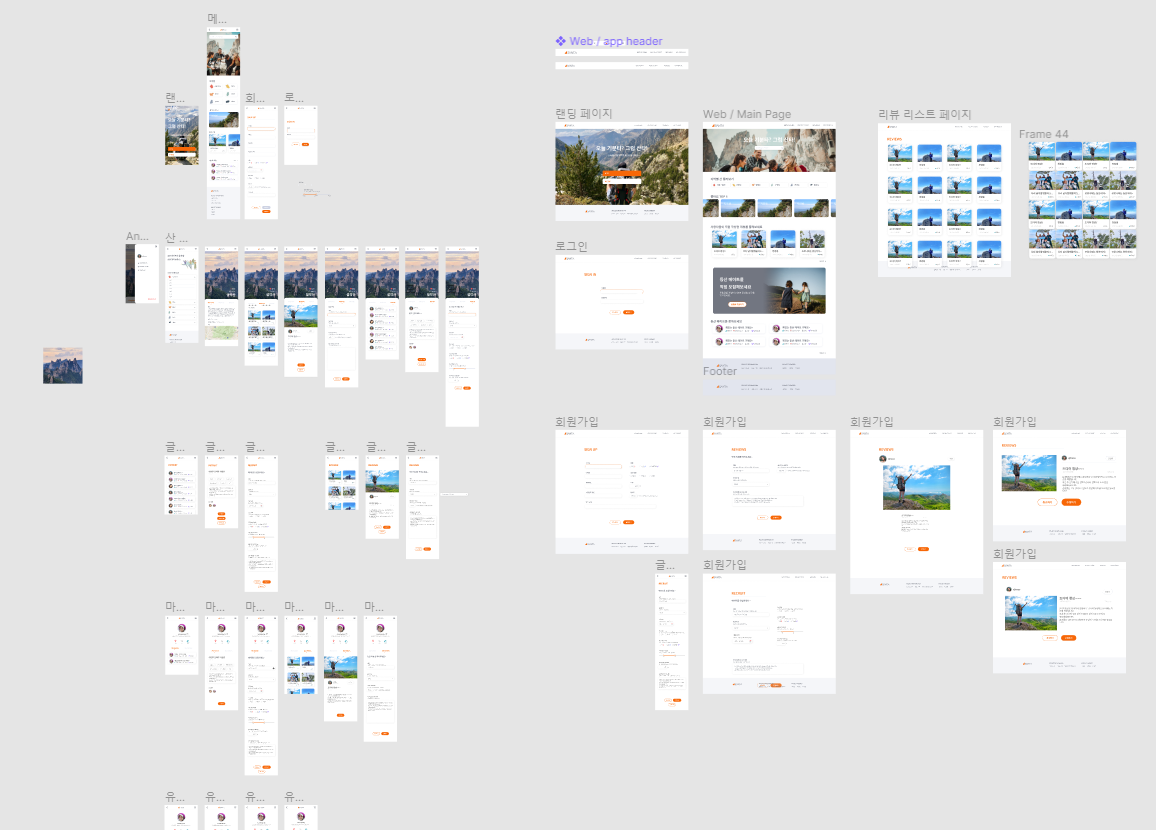Image resolution: width=1156 pixels, height=830 pixels.
Task: Select the '로그인' frame label
Action: (x=571, y=246)
